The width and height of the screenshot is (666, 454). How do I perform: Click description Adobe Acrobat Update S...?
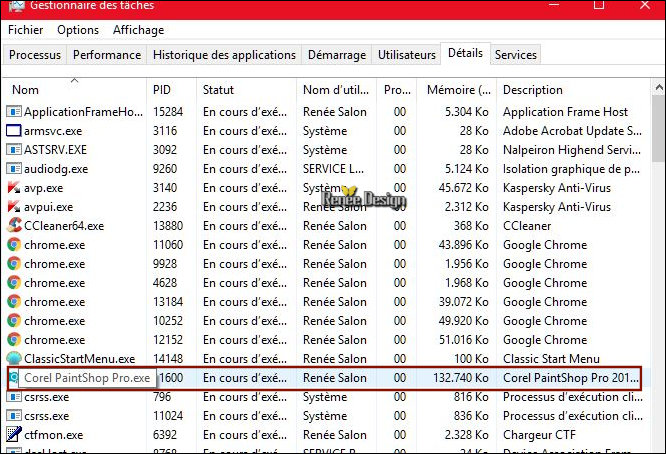[x=572, y=131]
